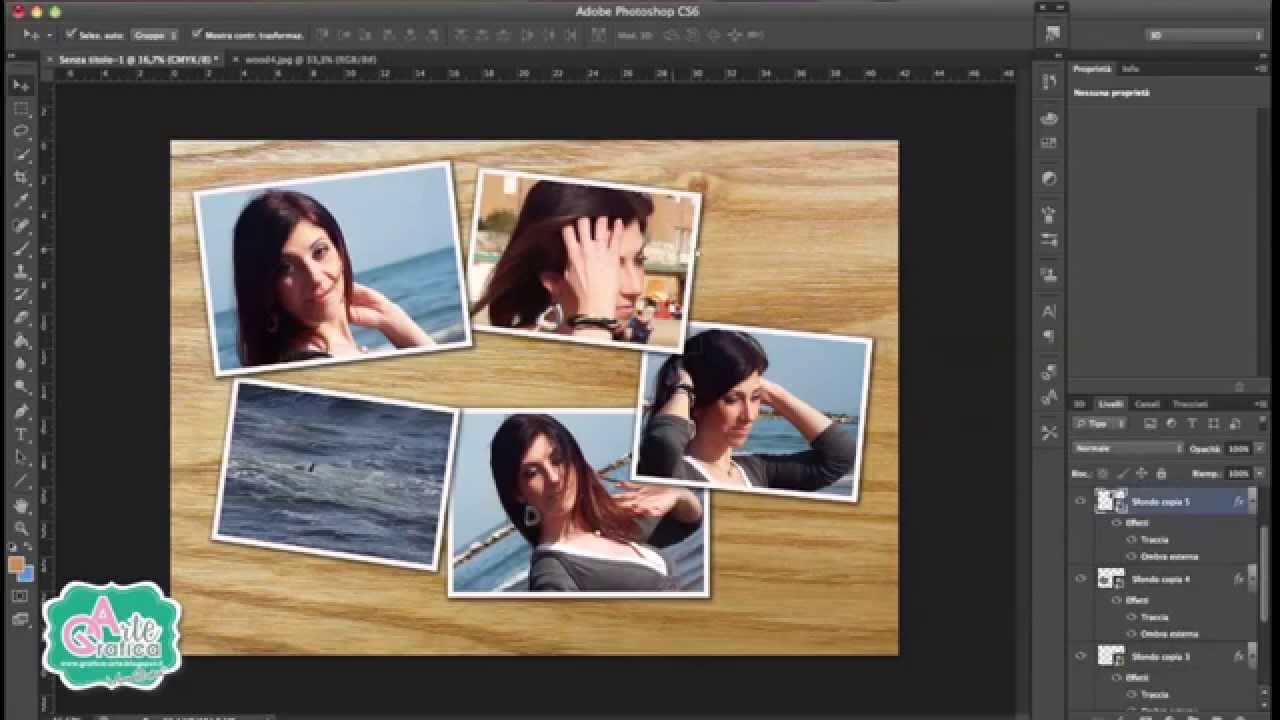The width and height of the screenshot is (1280, 720).
Task: Open the Character panel icon in dock
Action: [x=1049, y=311]
